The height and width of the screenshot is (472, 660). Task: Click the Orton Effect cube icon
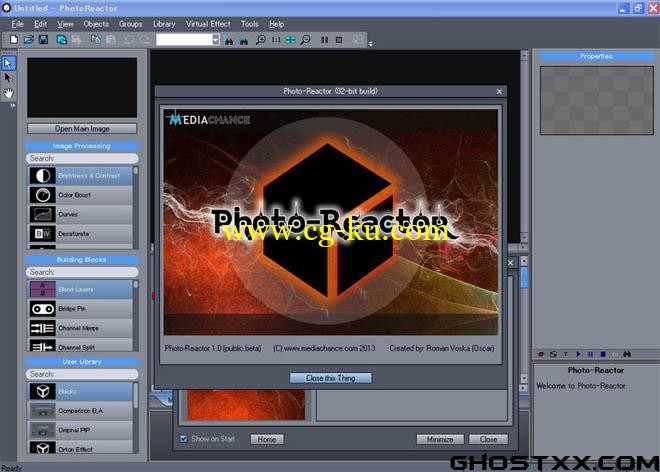pos(43,448)
